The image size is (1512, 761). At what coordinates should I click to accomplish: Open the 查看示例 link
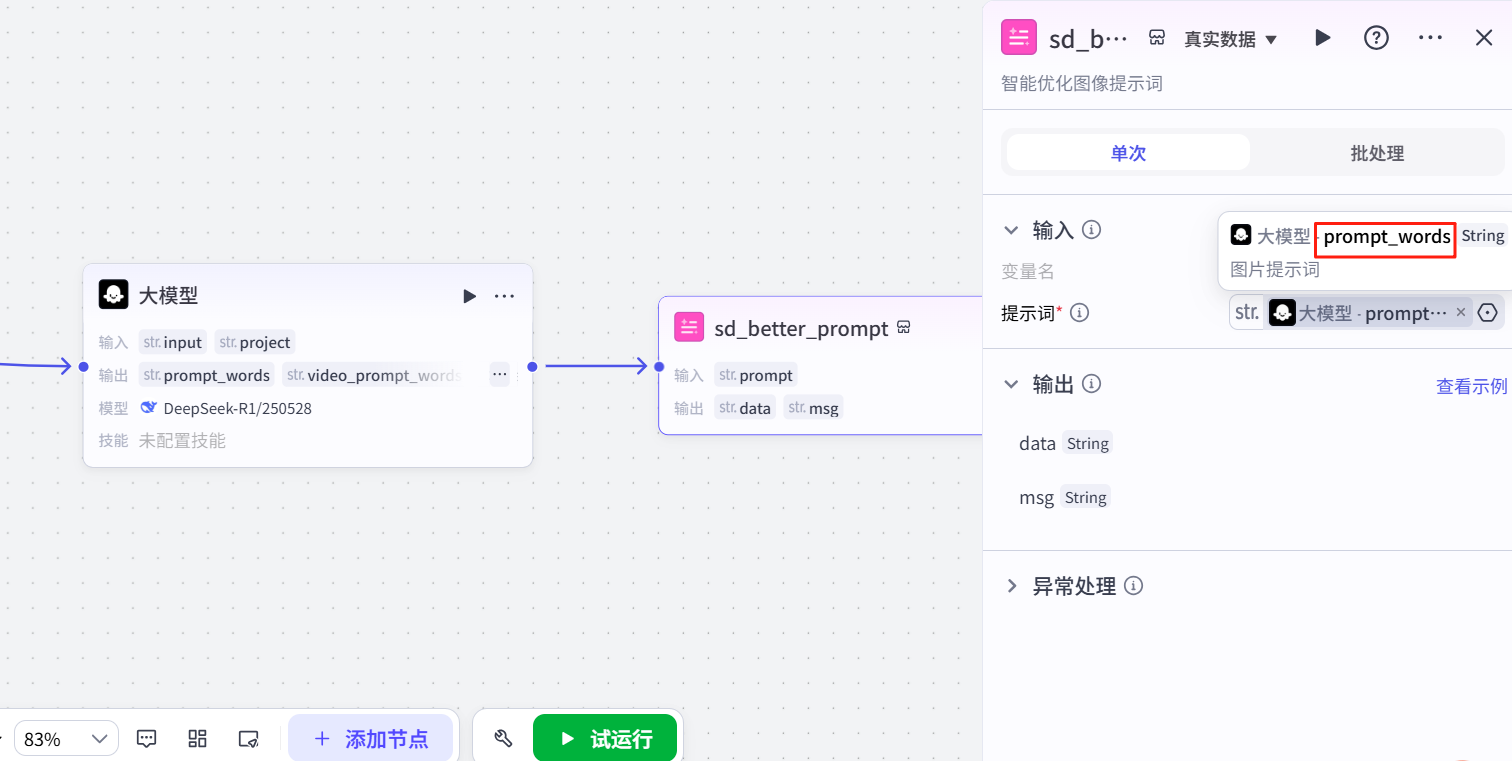coord(1471,386)
